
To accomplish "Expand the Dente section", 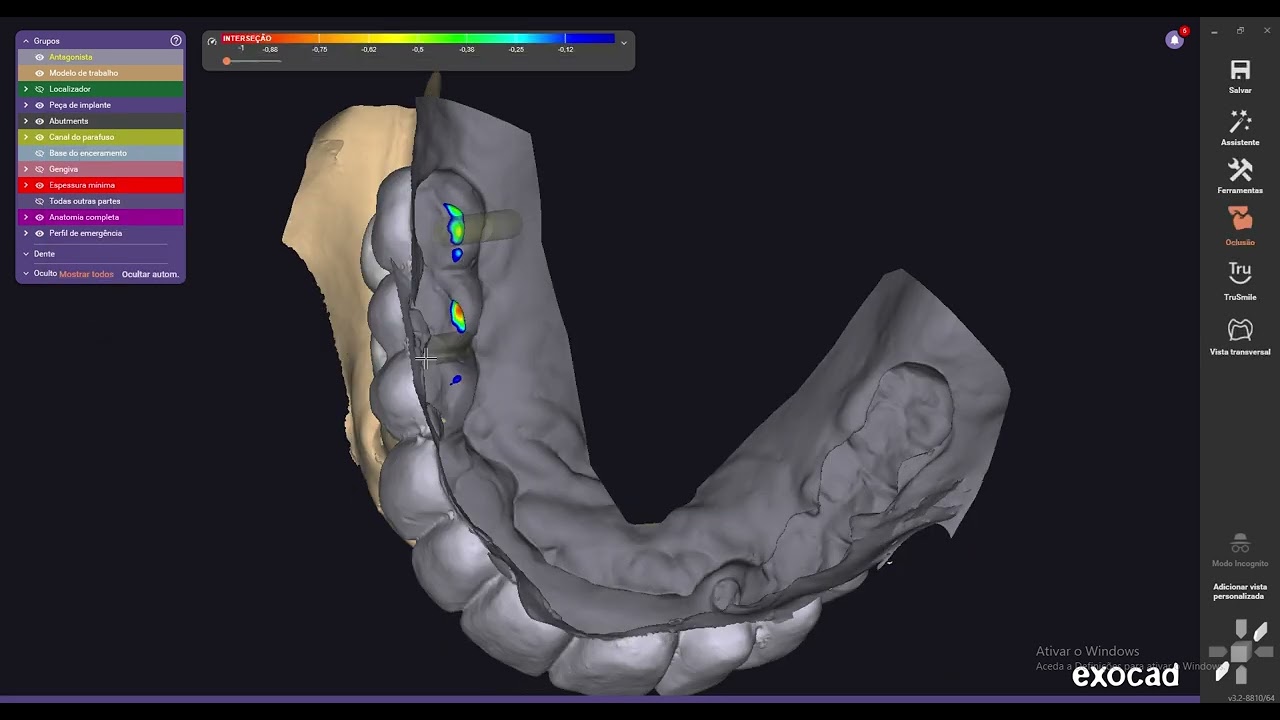I will [26, 254].
